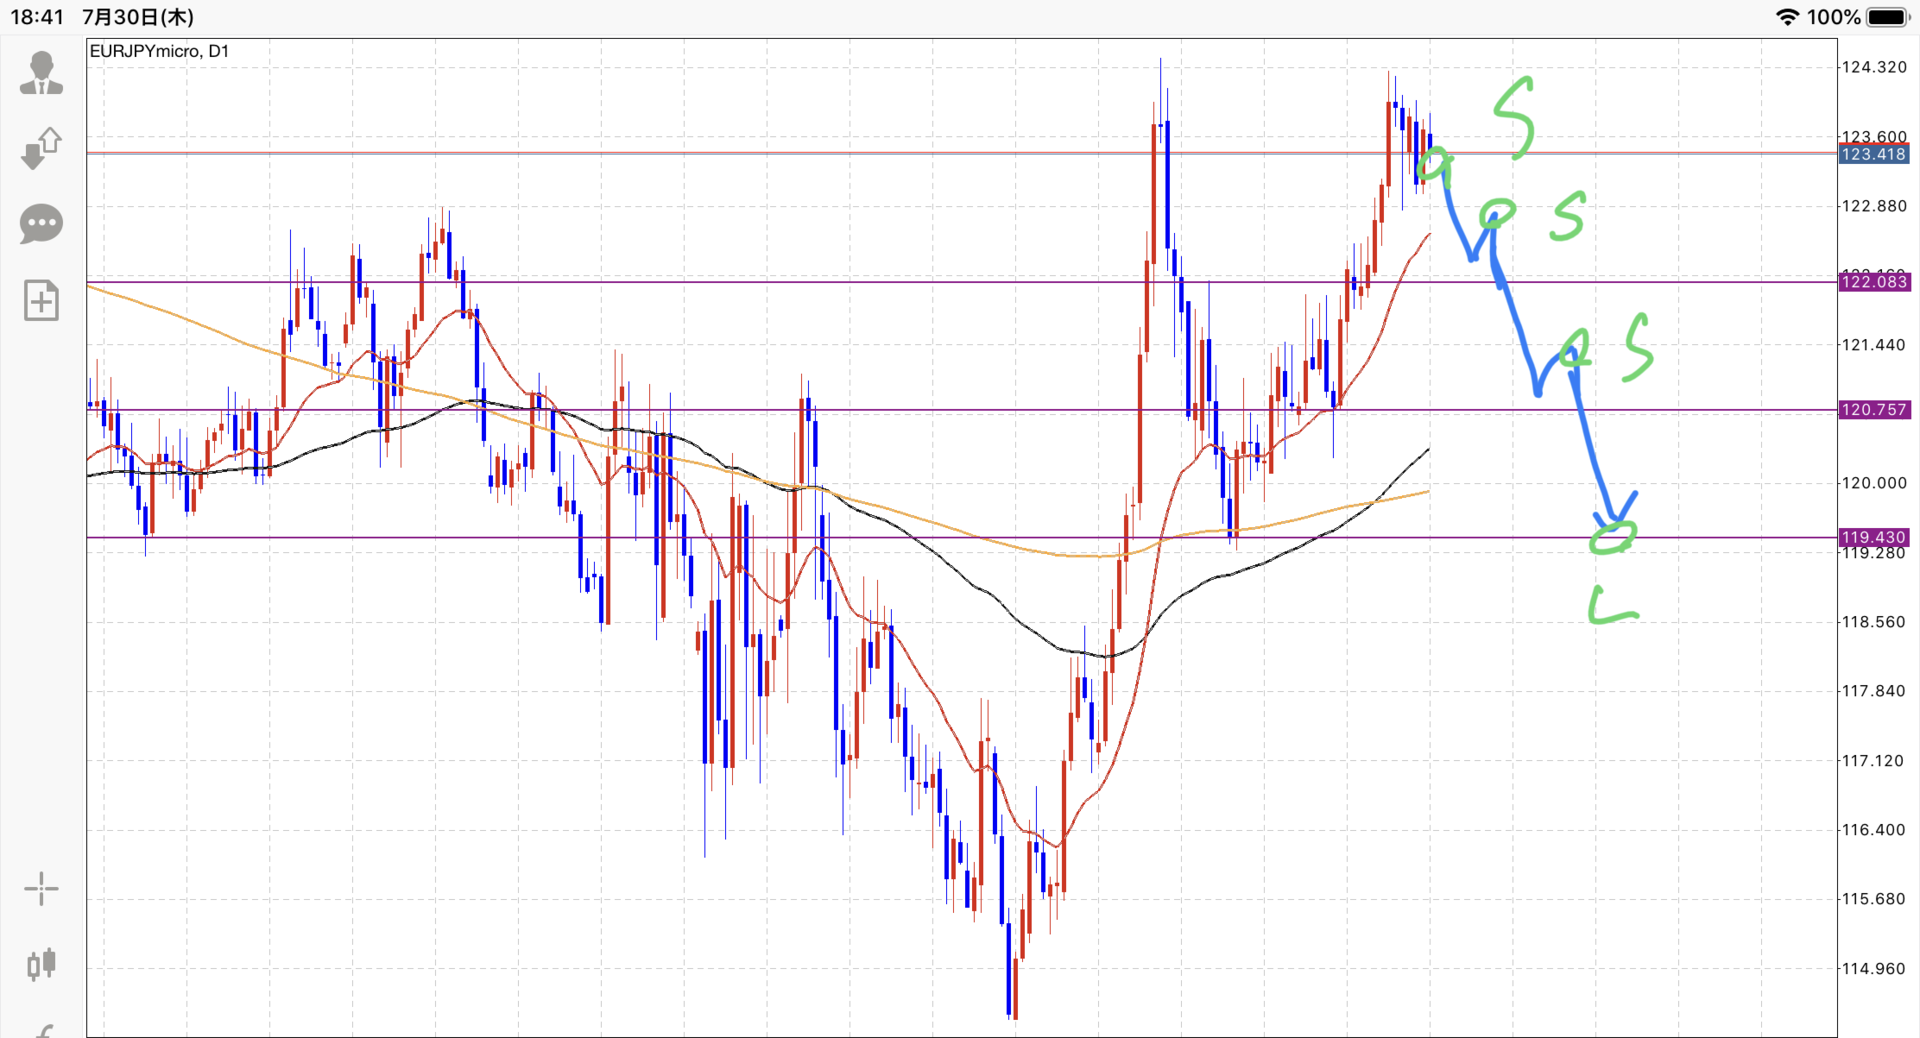The width and height of the screenshot is (1920, 1038).
Task: Select the 120.757 purple level label
Action: coord(1874,410)
